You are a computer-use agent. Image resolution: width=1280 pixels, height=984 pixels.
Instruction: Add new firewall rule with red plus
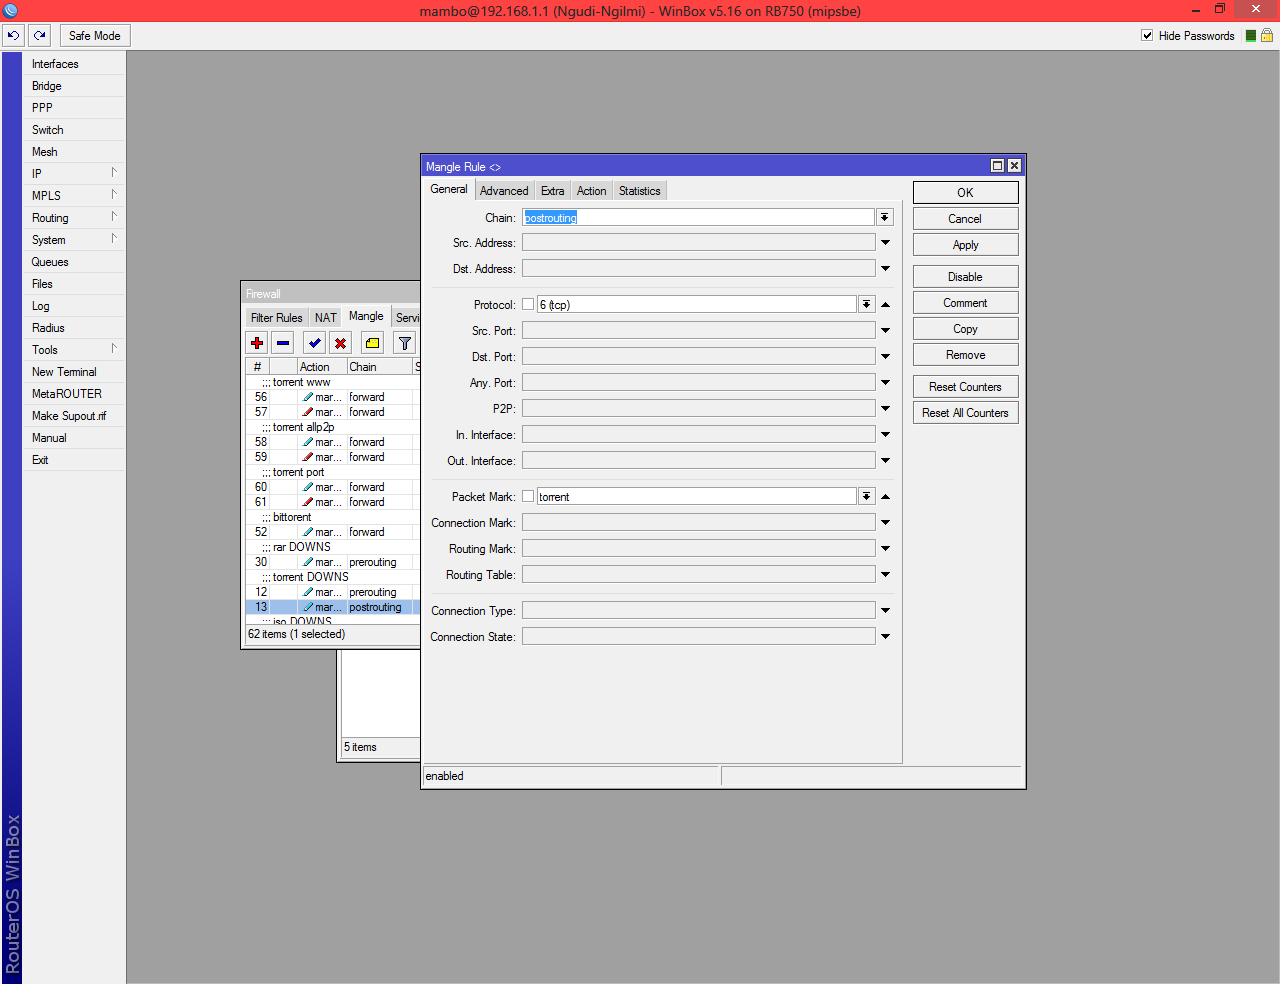(x=257, y=343)
